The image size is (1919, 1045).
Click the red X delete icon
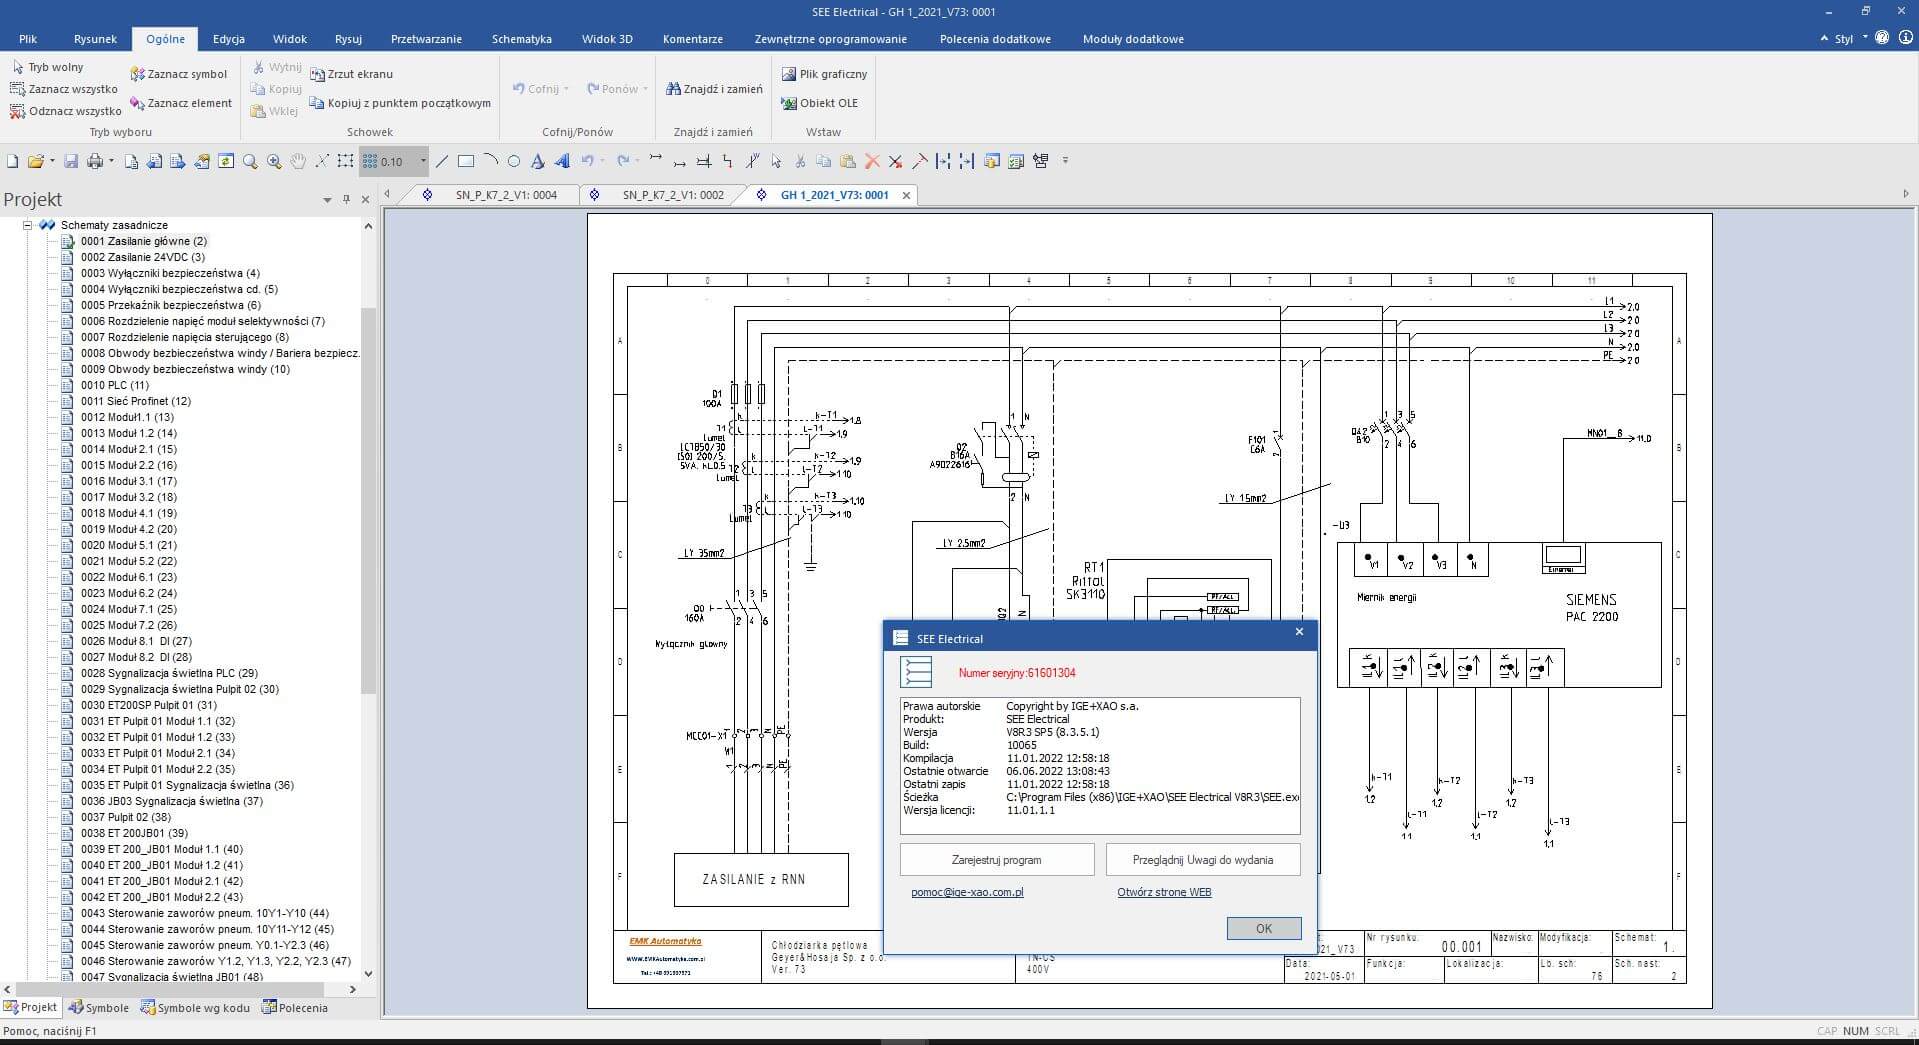click(x=872, y=161)
